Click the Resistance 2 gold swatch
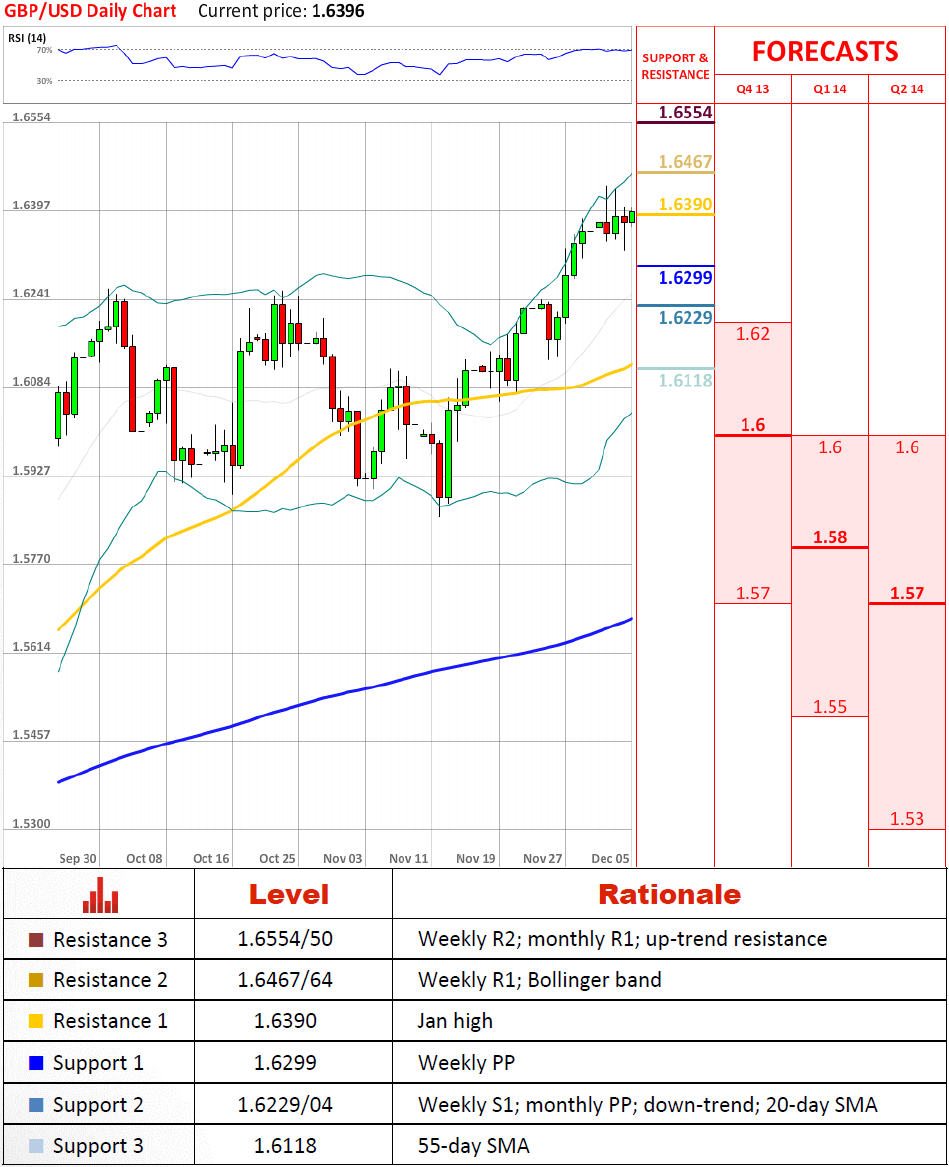Viewport: 949px width, 1167px height. [36, 979]
